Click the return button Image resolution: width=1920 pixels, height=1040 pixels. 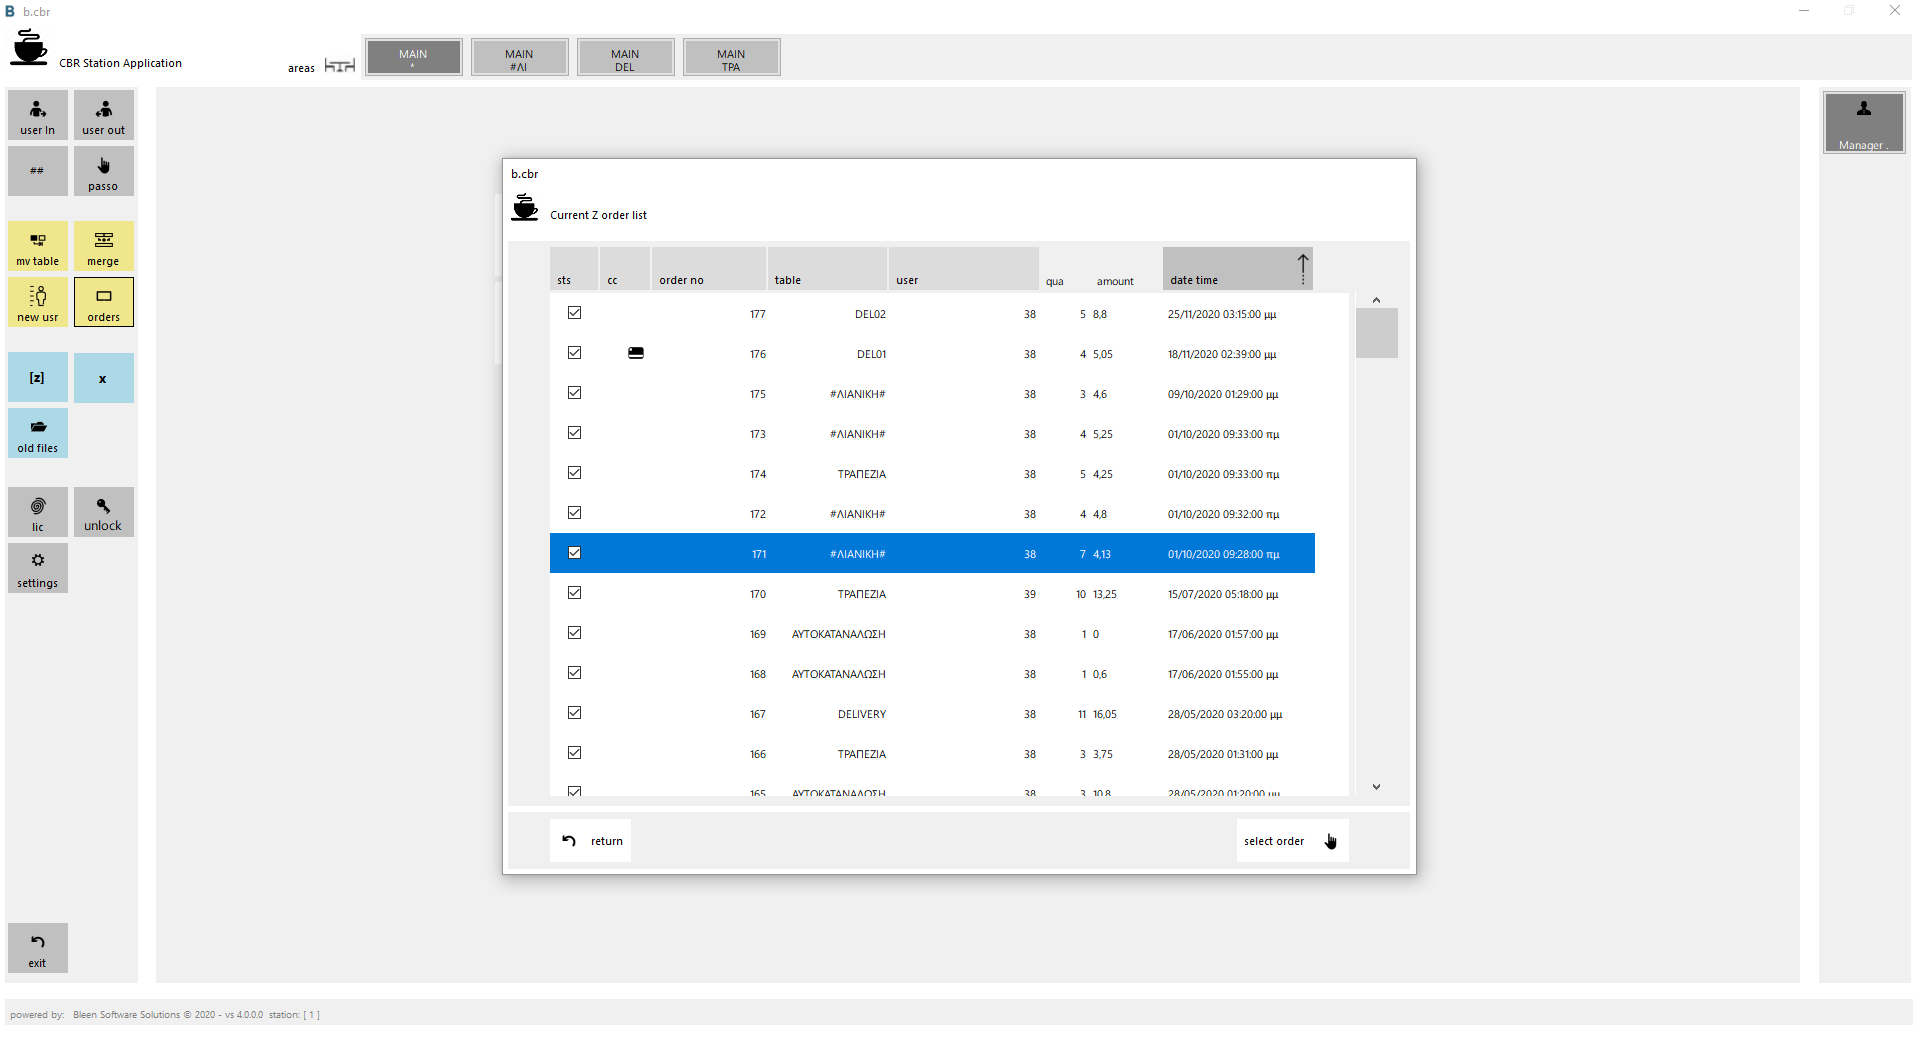(590, 841)
